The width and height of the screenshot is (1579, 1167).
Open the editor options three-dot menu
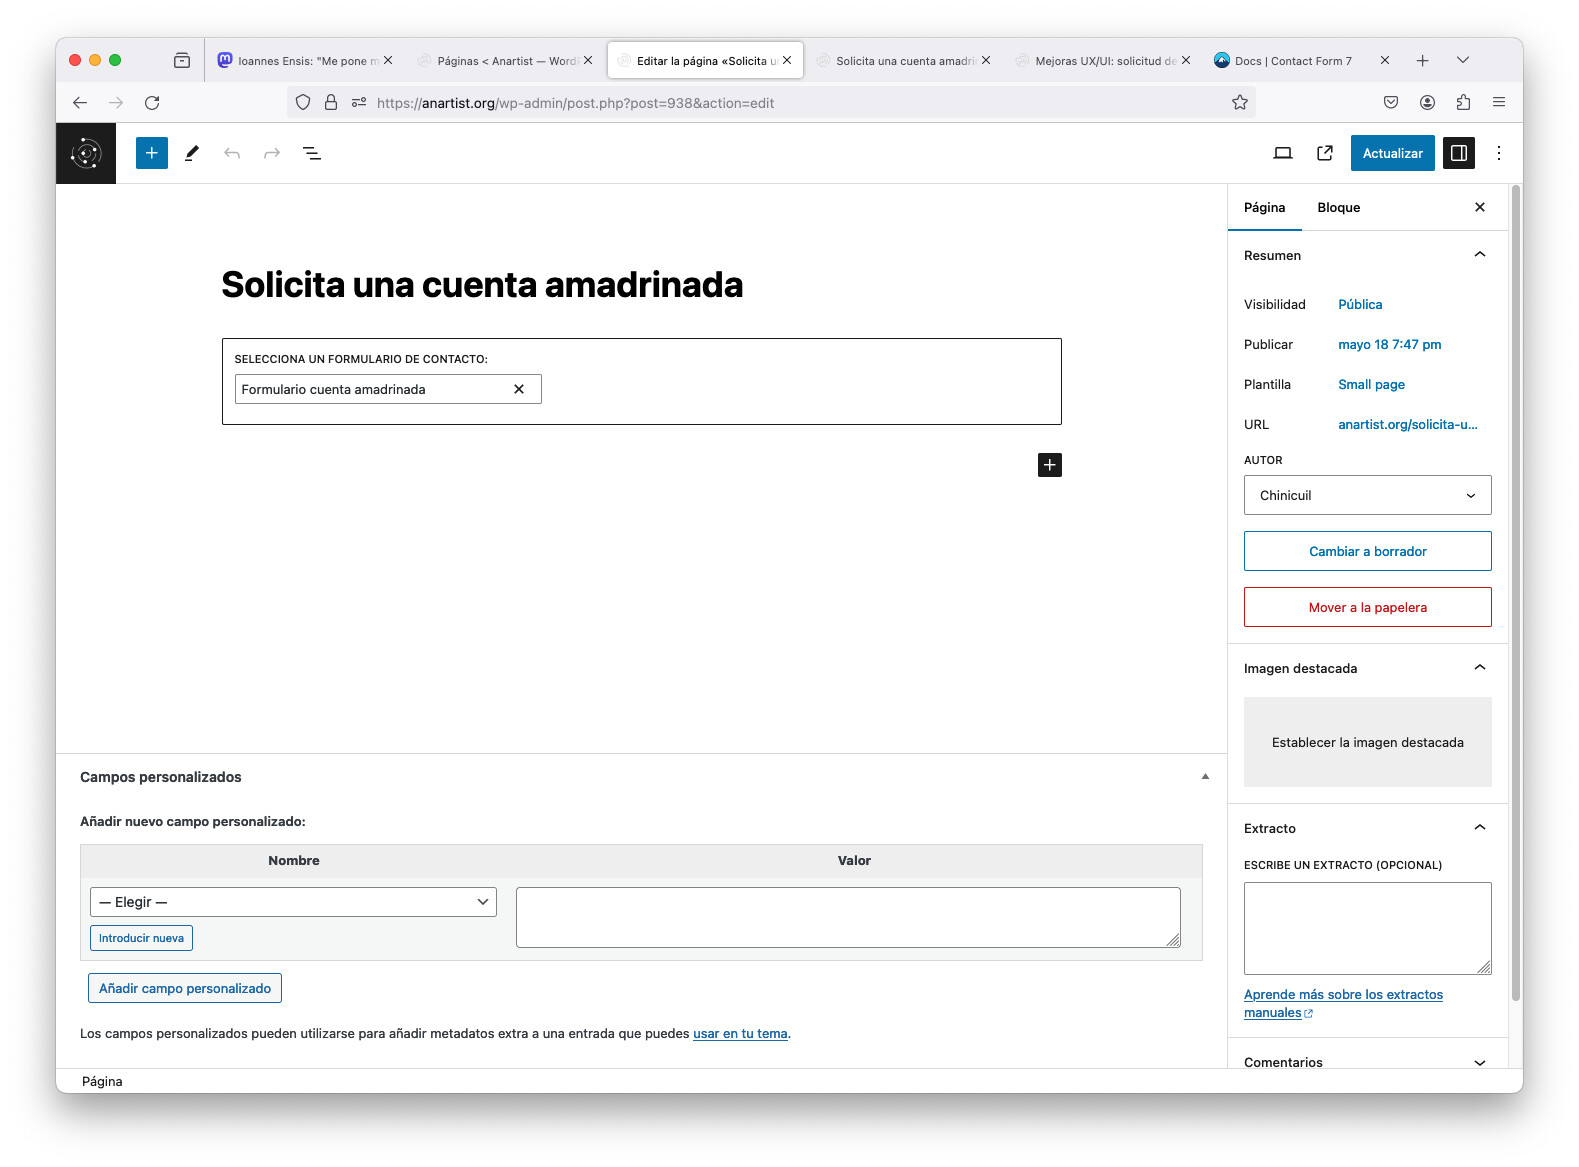pos(1498,153)
